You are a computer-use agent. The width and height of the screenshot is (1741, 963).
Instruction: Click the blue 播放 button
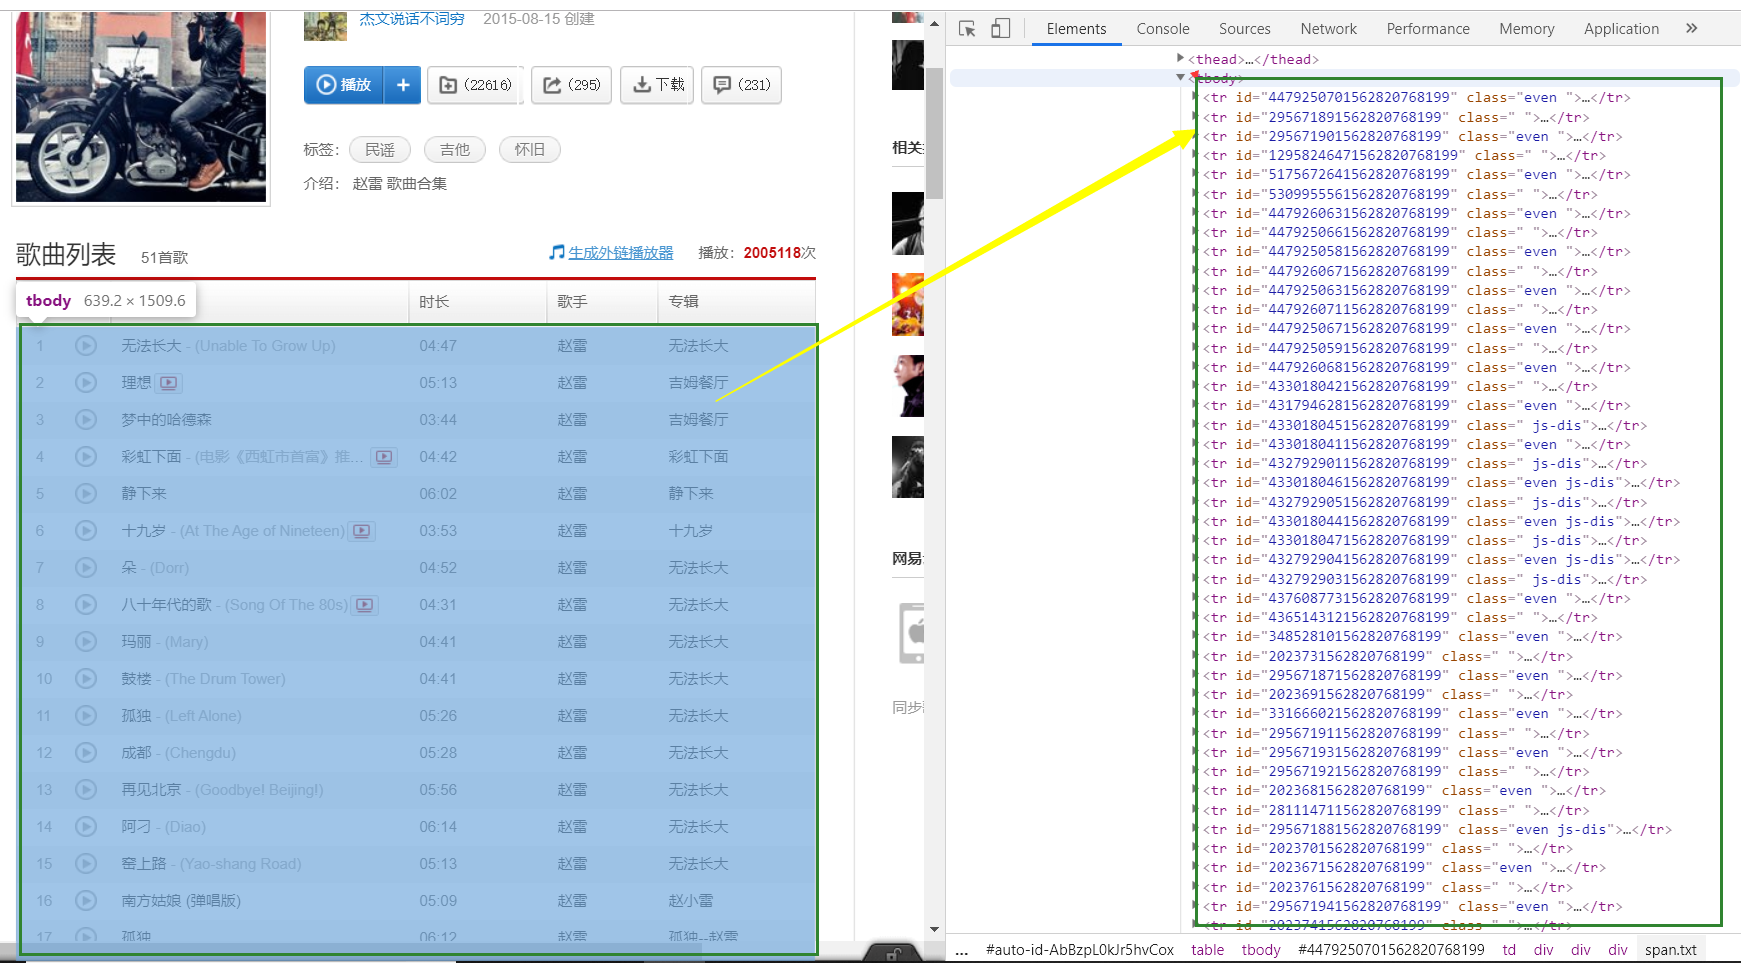343,85
